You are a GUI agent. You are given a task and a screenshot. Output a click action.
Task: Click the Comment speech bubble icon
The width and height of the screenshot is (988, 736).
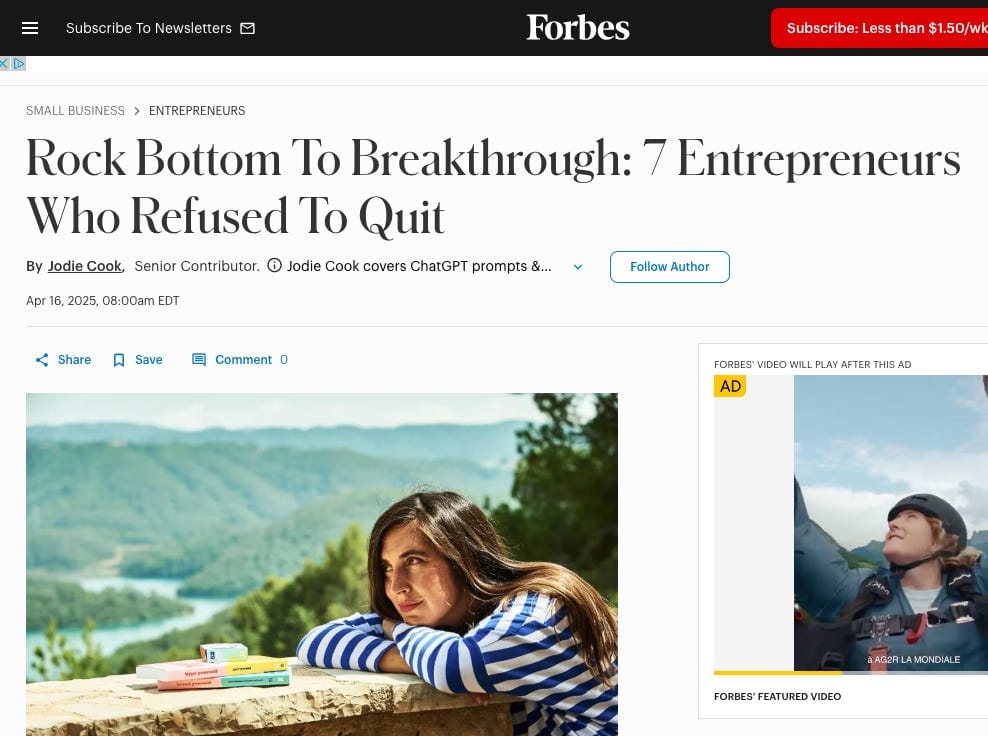(199, 360)
